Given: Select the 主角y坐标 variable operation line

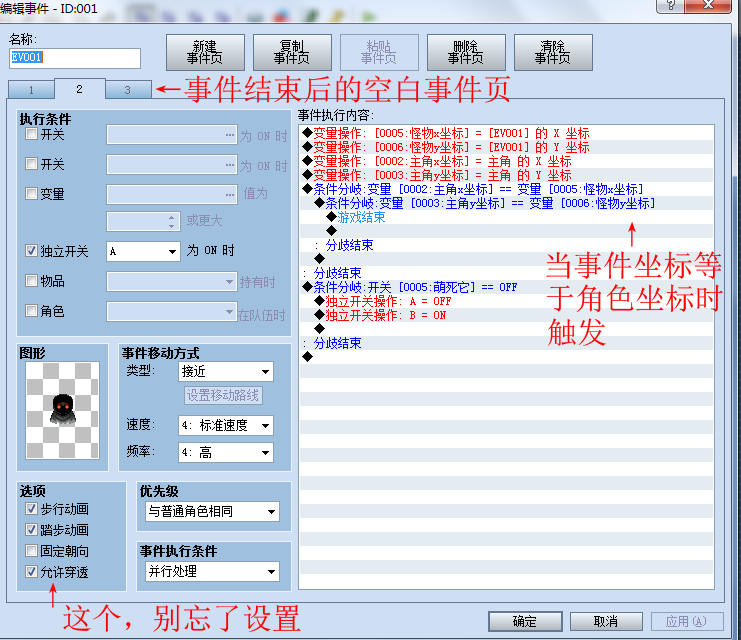Looking at the screenshot, I should tap(506, 175).
